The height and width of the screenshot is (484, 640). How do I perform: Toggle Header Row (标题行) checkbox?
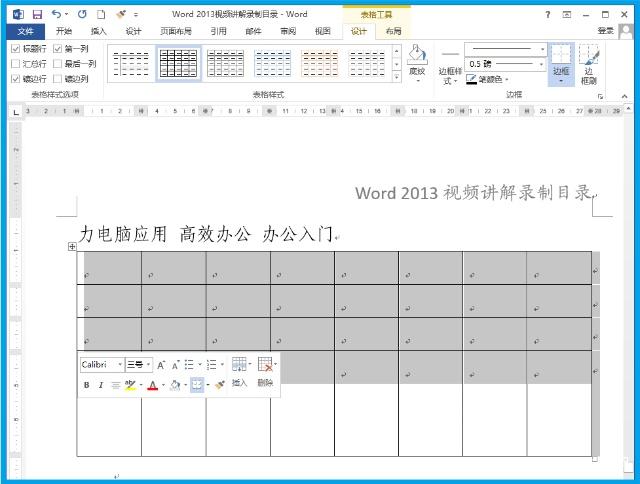(16, 49)
